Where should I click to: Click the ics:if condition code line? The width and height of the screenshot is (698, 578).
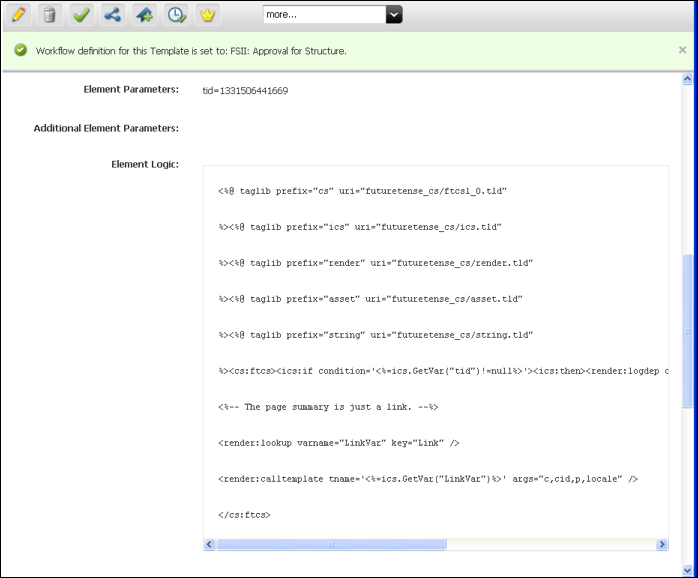point(443,371)
